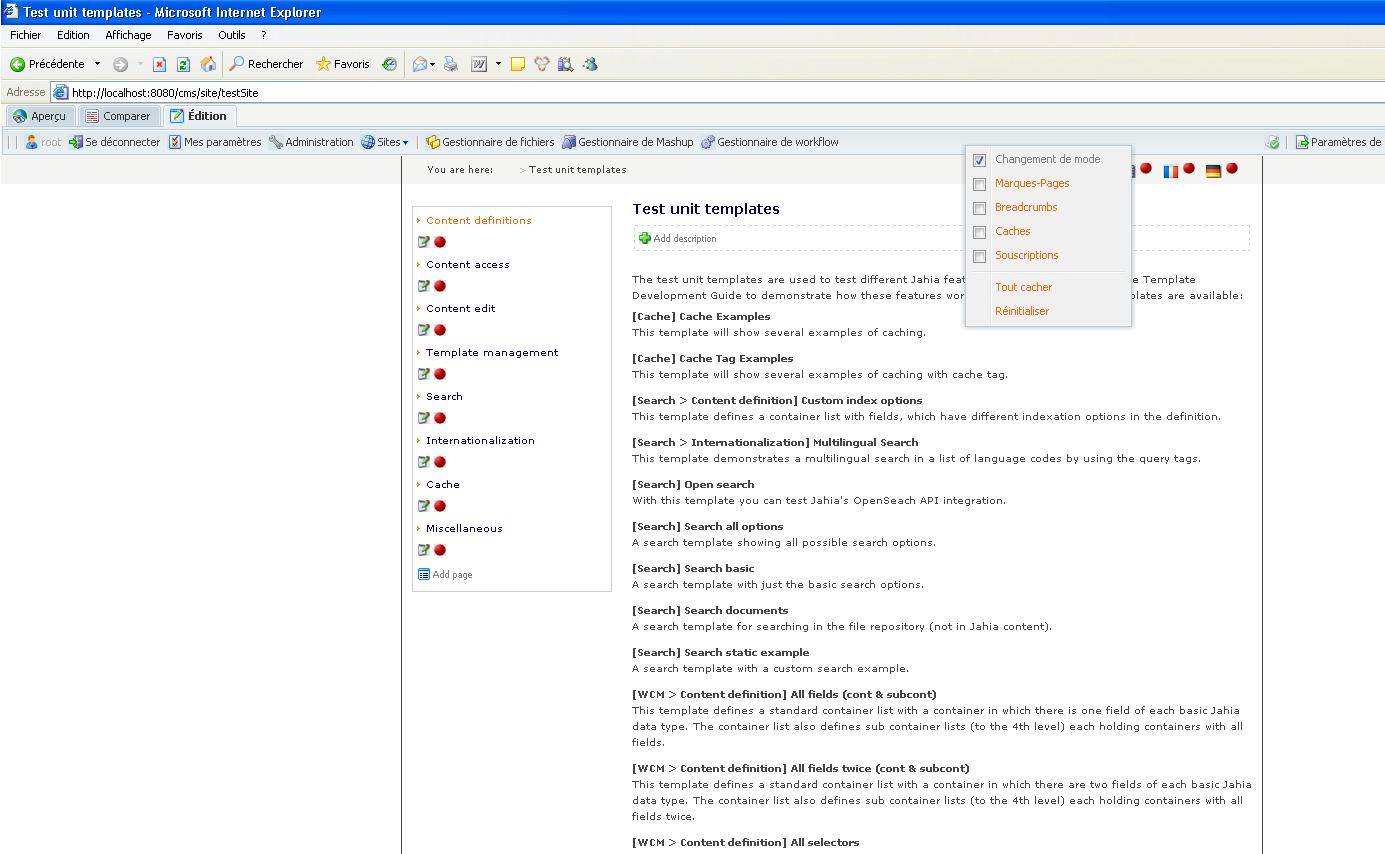Image resolution: width=1385 pixels, height=854 pixels.
Task: Click the red status dot under Internationalization
Action: pyautogui.click(x=440, y=462)
